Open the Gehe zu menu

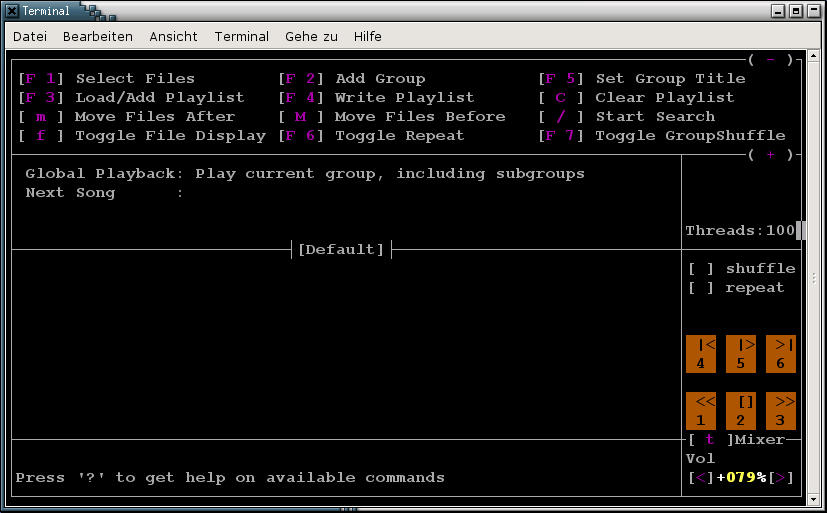point(311,36)
